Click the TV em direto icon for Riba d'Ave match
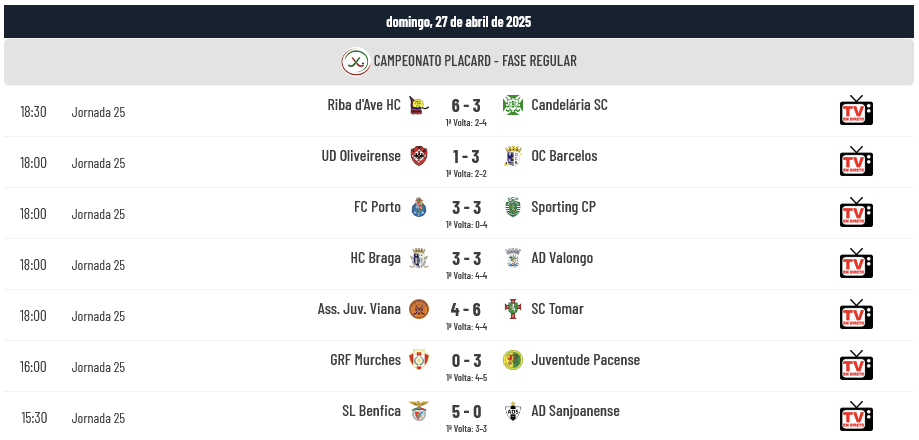 (856, 110)
